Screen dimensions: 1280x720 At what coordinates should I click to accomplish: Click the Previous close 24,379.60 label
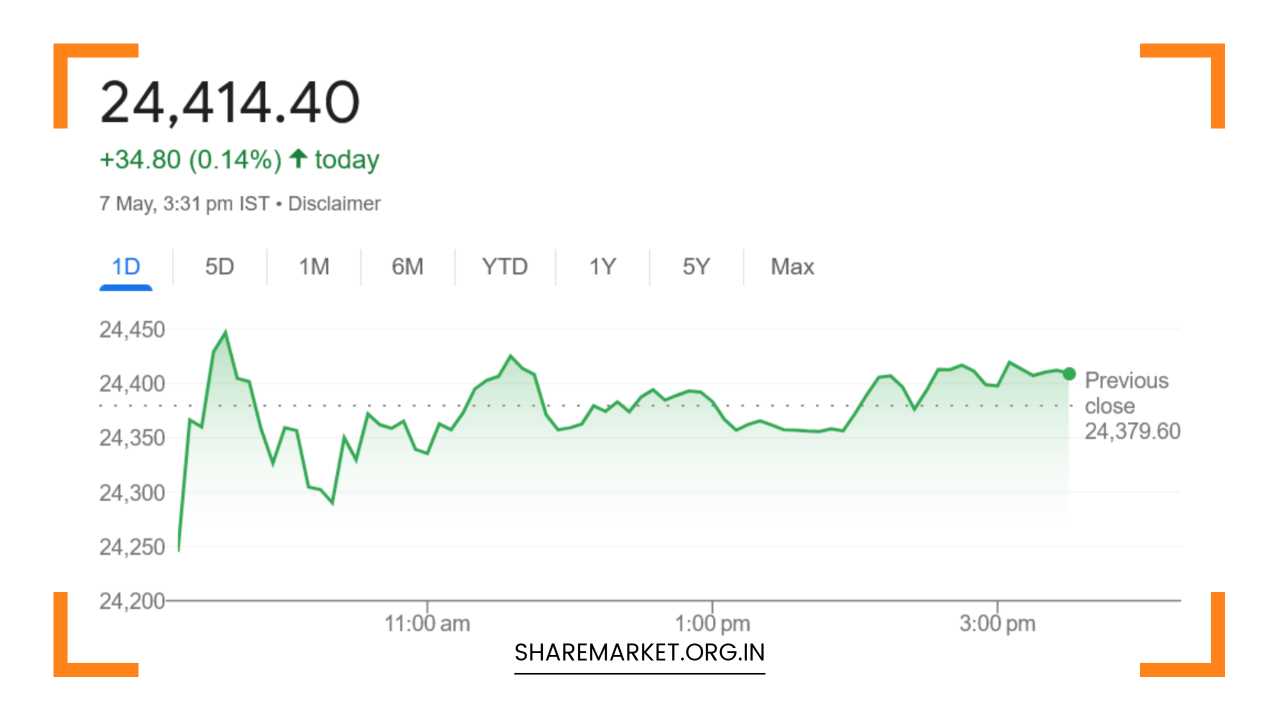pyautogui.click(x=1131, y=406)
